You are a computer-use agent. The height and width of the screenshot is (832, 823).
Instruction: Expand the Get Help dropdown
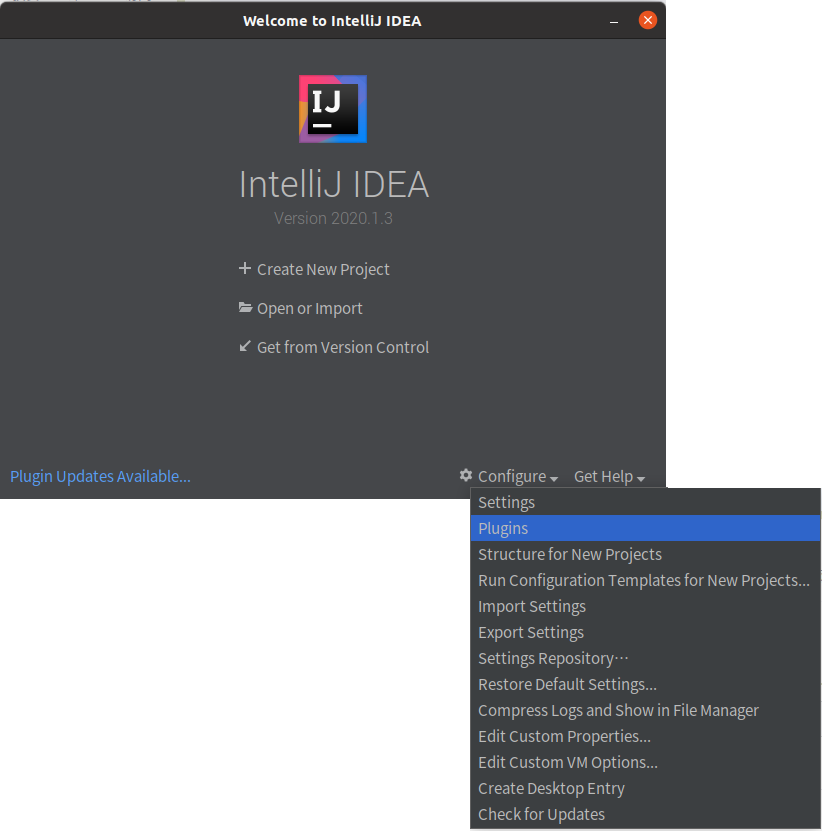609,476
